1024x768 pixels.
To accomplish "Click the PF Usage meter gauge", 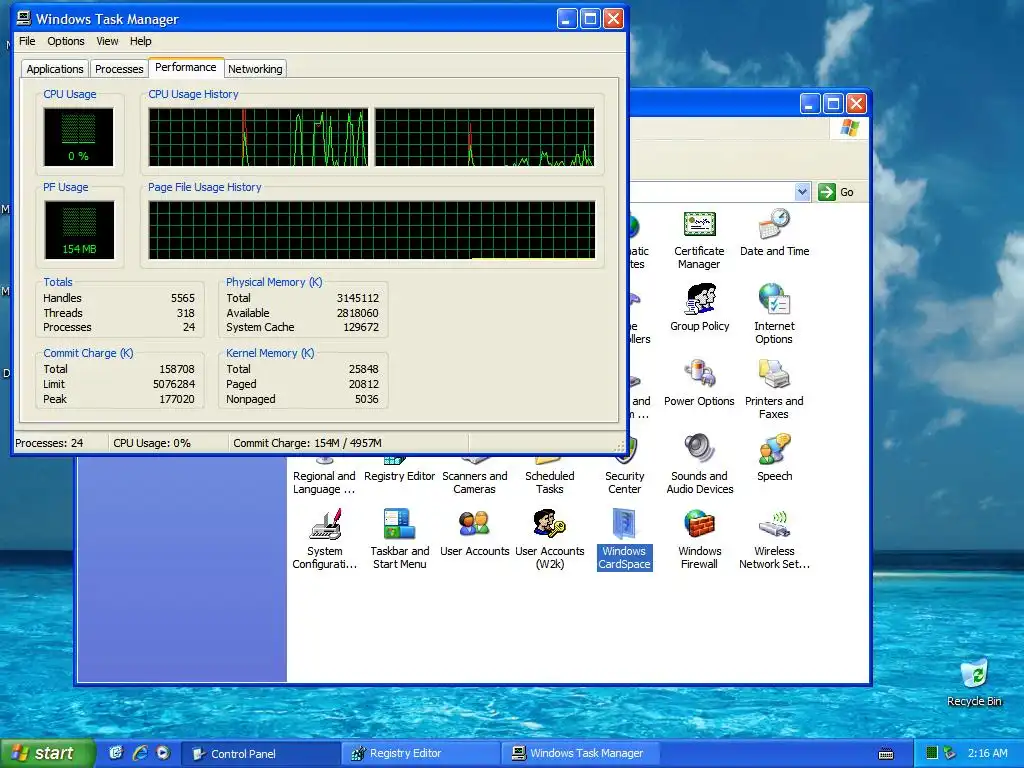I will click(x=79, y=230).
